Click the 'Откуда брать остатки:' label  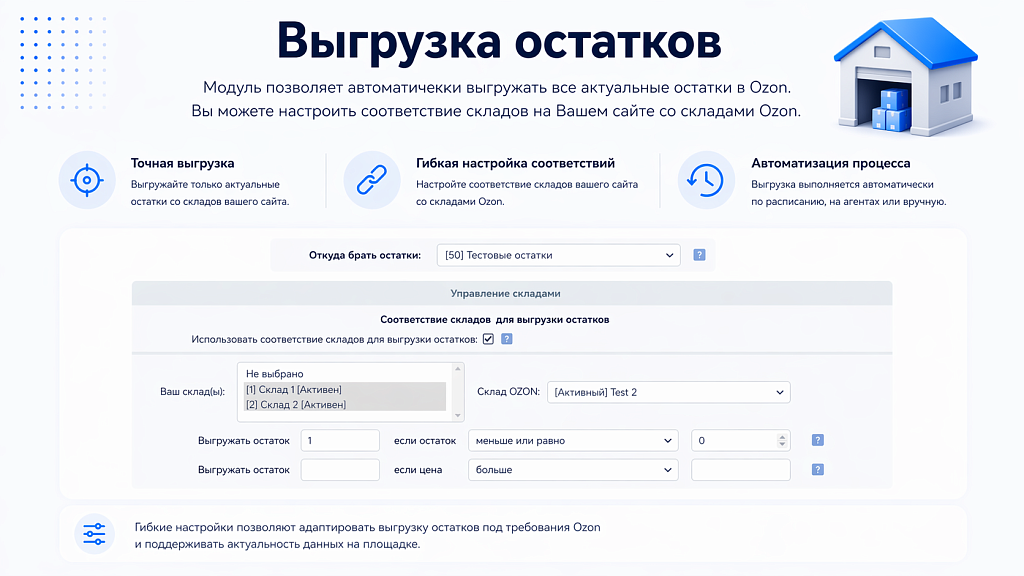[365, 255]
